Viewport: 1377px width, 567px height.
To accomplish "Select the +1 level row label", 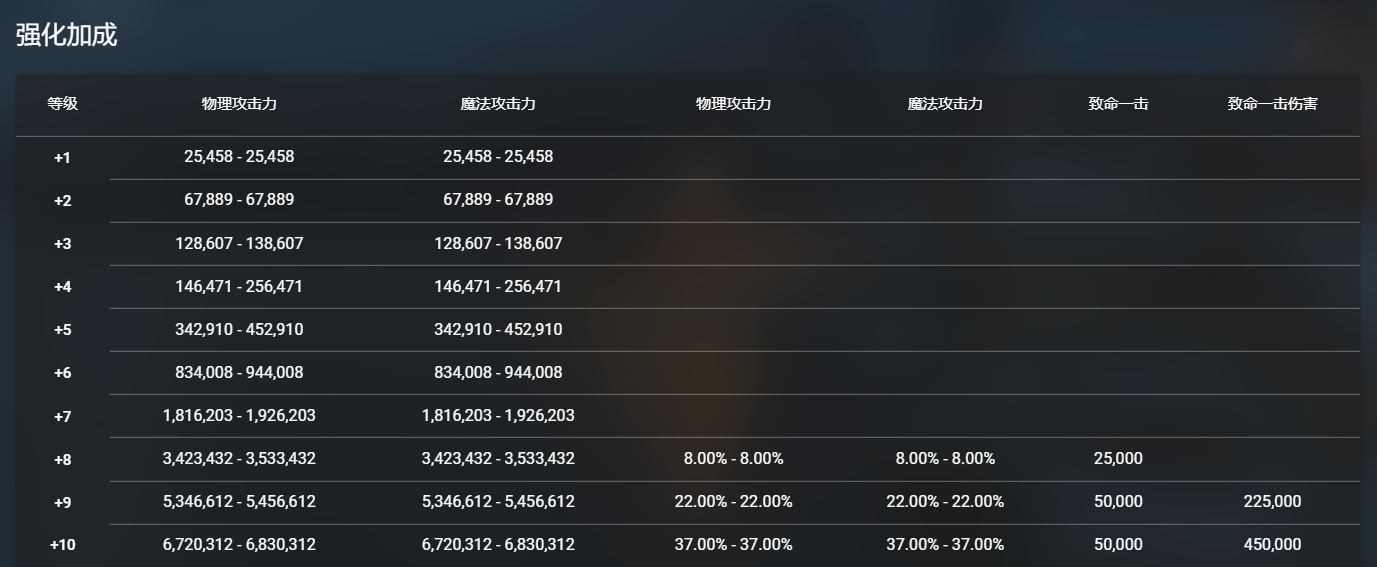I will 62,157.
